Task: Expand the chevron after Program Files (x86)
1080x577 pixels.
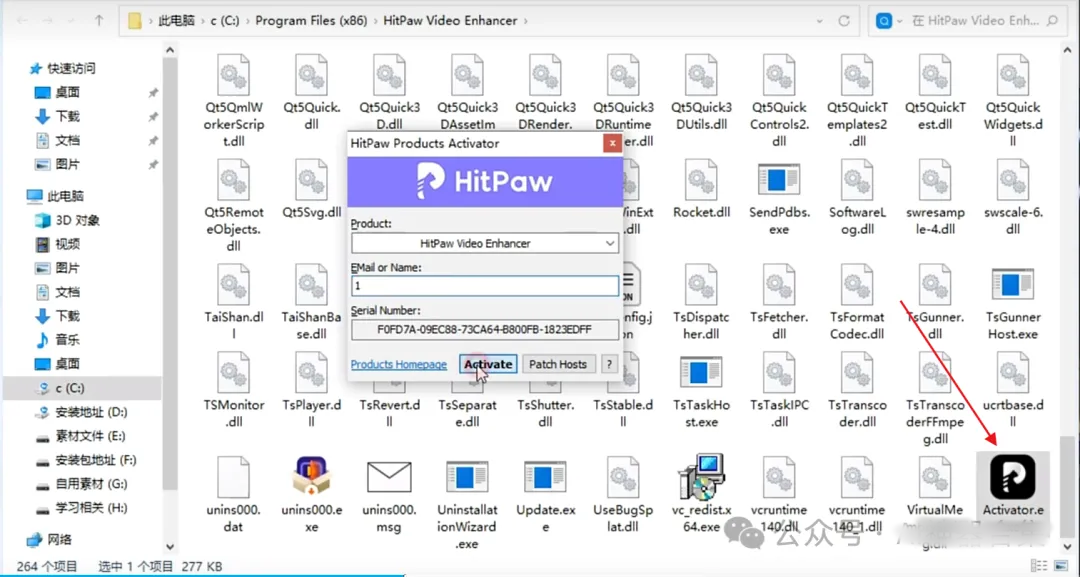Action: (375, 21)
